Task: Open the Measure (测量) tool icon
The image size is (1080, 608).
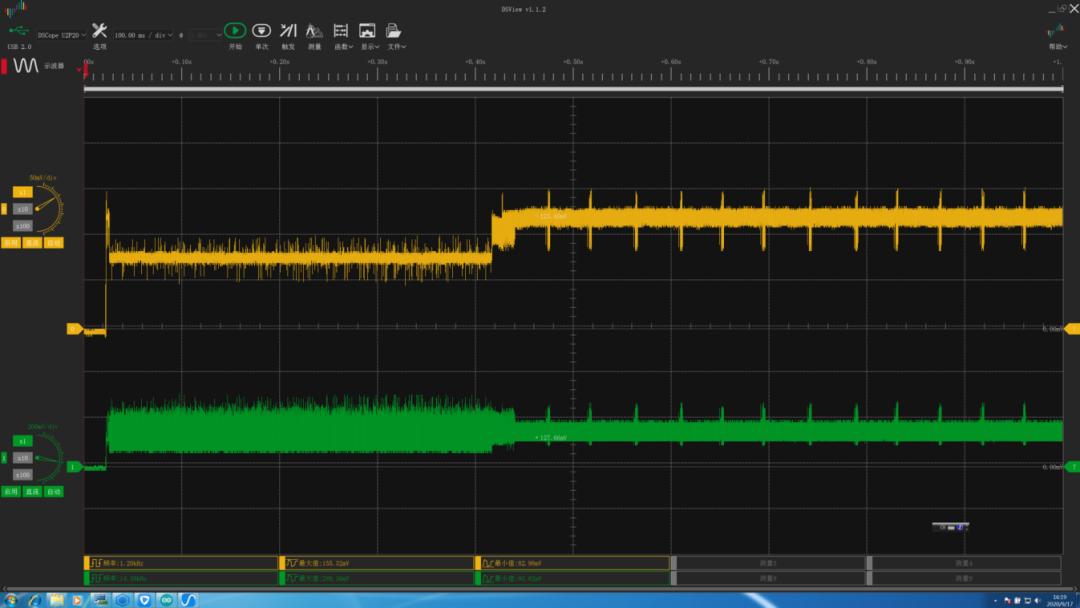Action: (314, 31)
